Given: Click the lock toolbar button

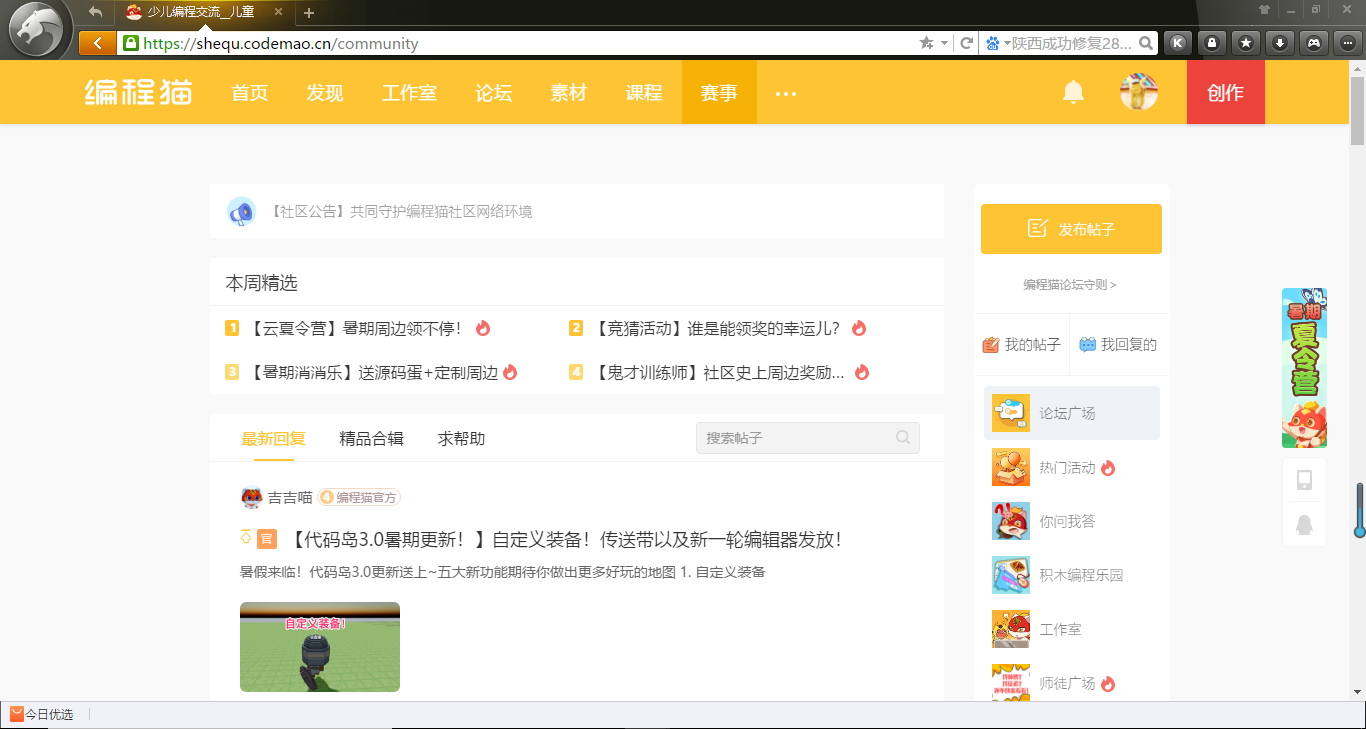Looking at the screenshot, I should click(x=1212, y=43).
